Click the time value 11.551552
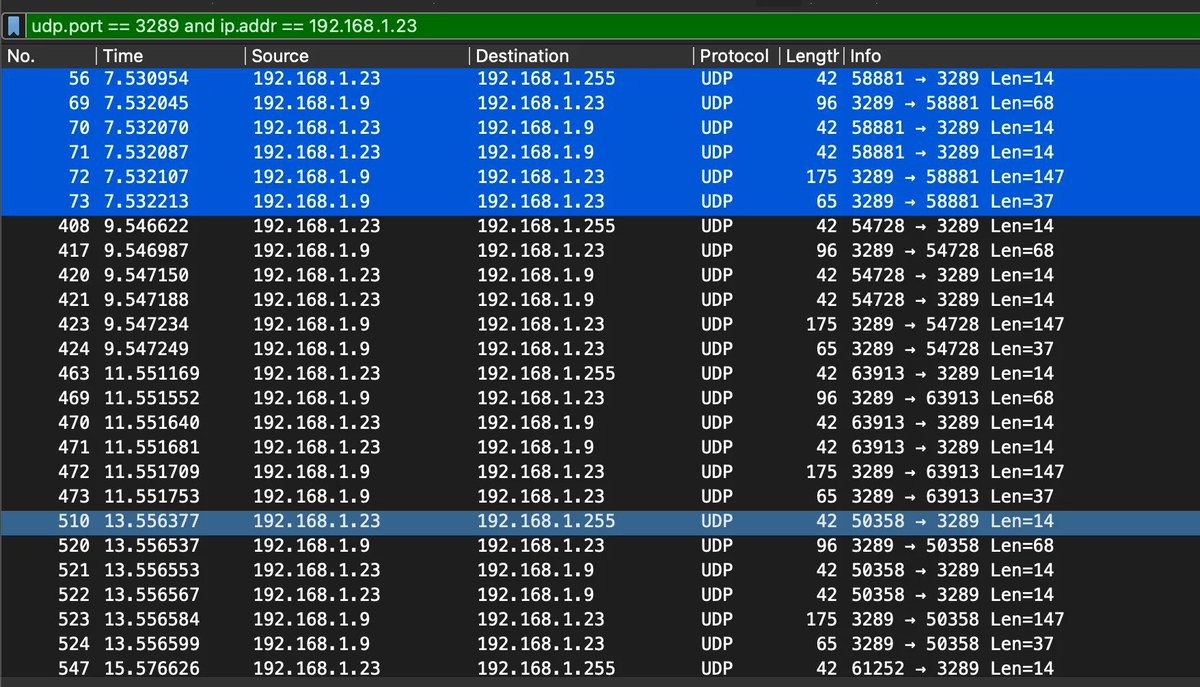Viewport: 1200px width, 687px height. coord(151,398)
